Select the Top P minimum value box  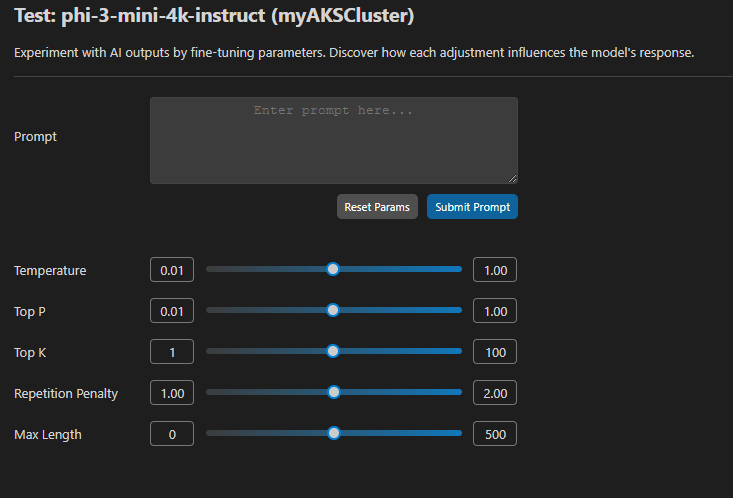pos(172,310)
